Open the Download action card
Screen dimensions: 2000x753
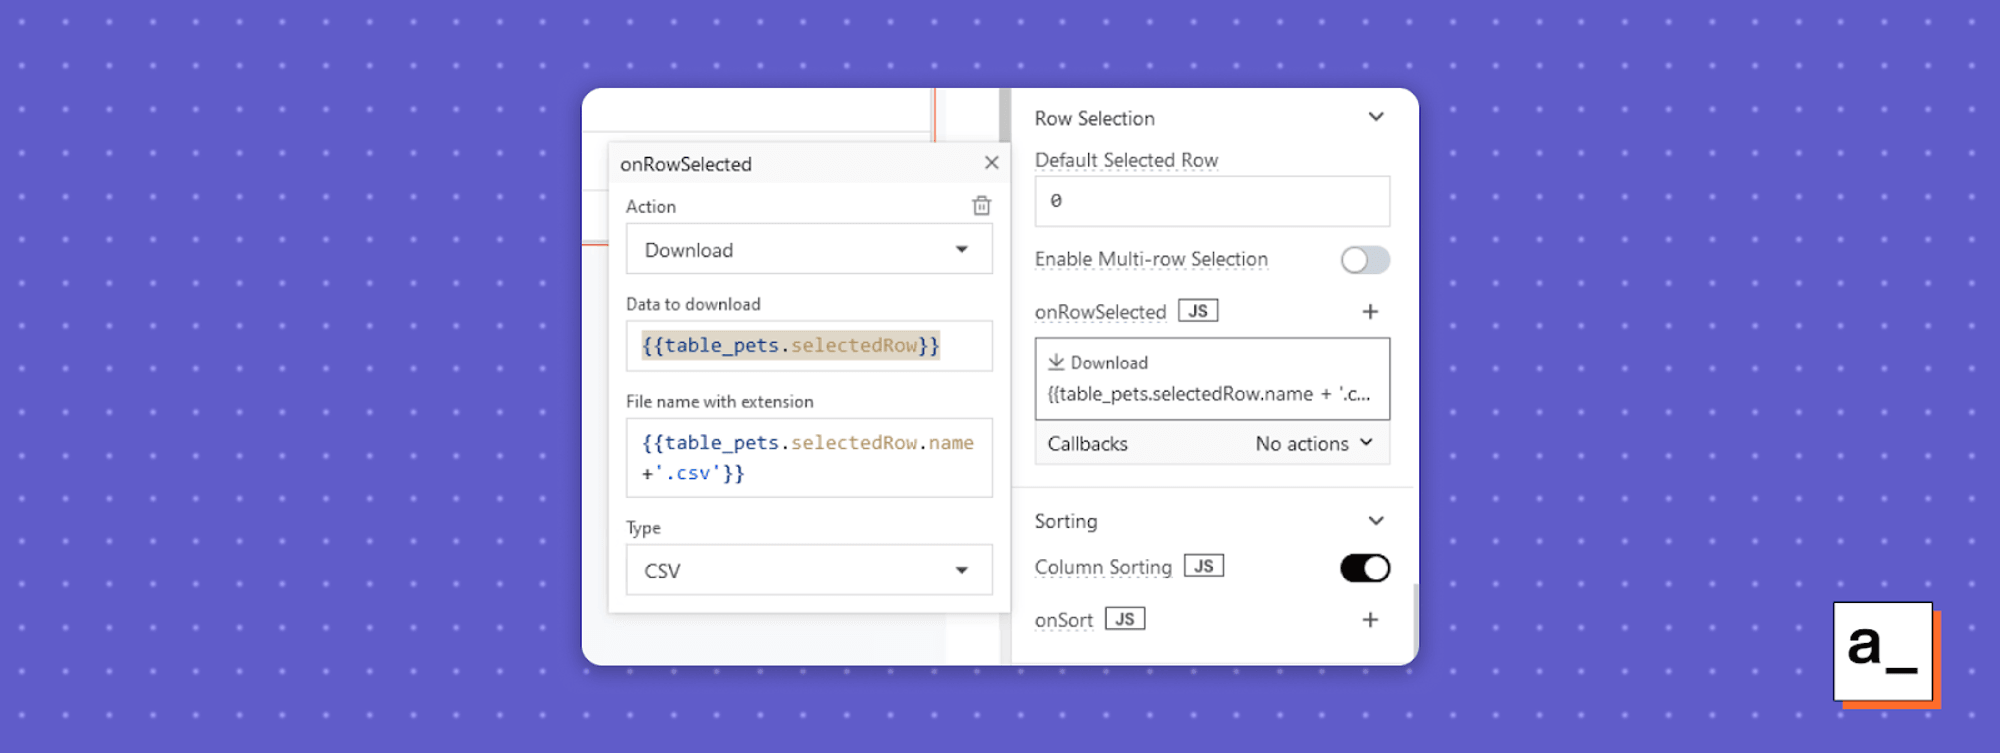coord(1212,378)
